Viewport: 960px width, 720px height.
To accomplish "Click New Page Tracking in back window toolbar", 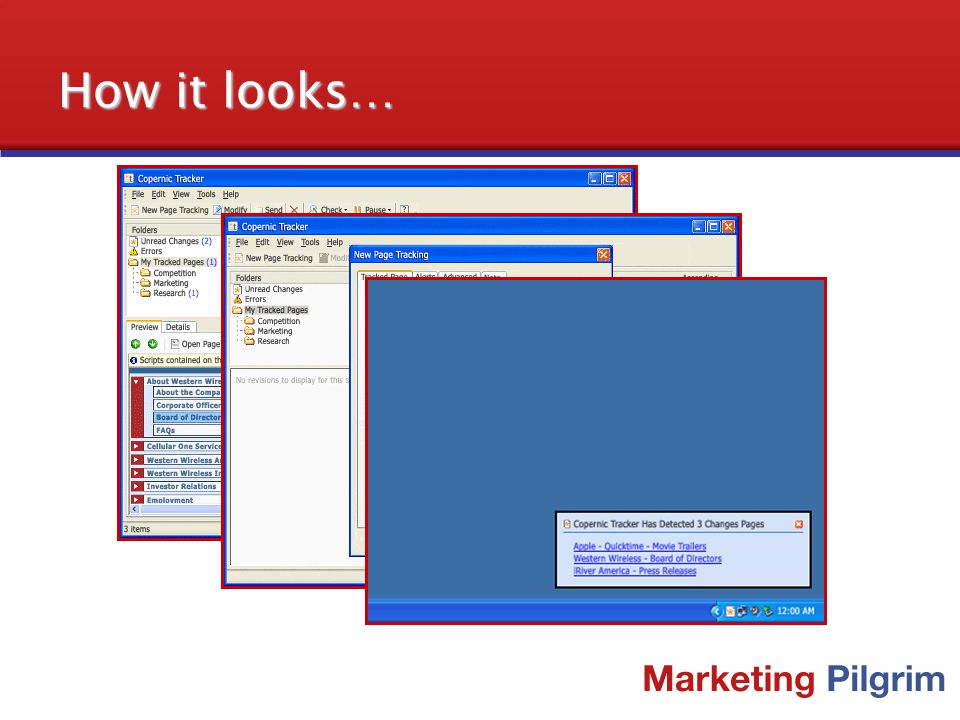I will [x=170, y=210].
